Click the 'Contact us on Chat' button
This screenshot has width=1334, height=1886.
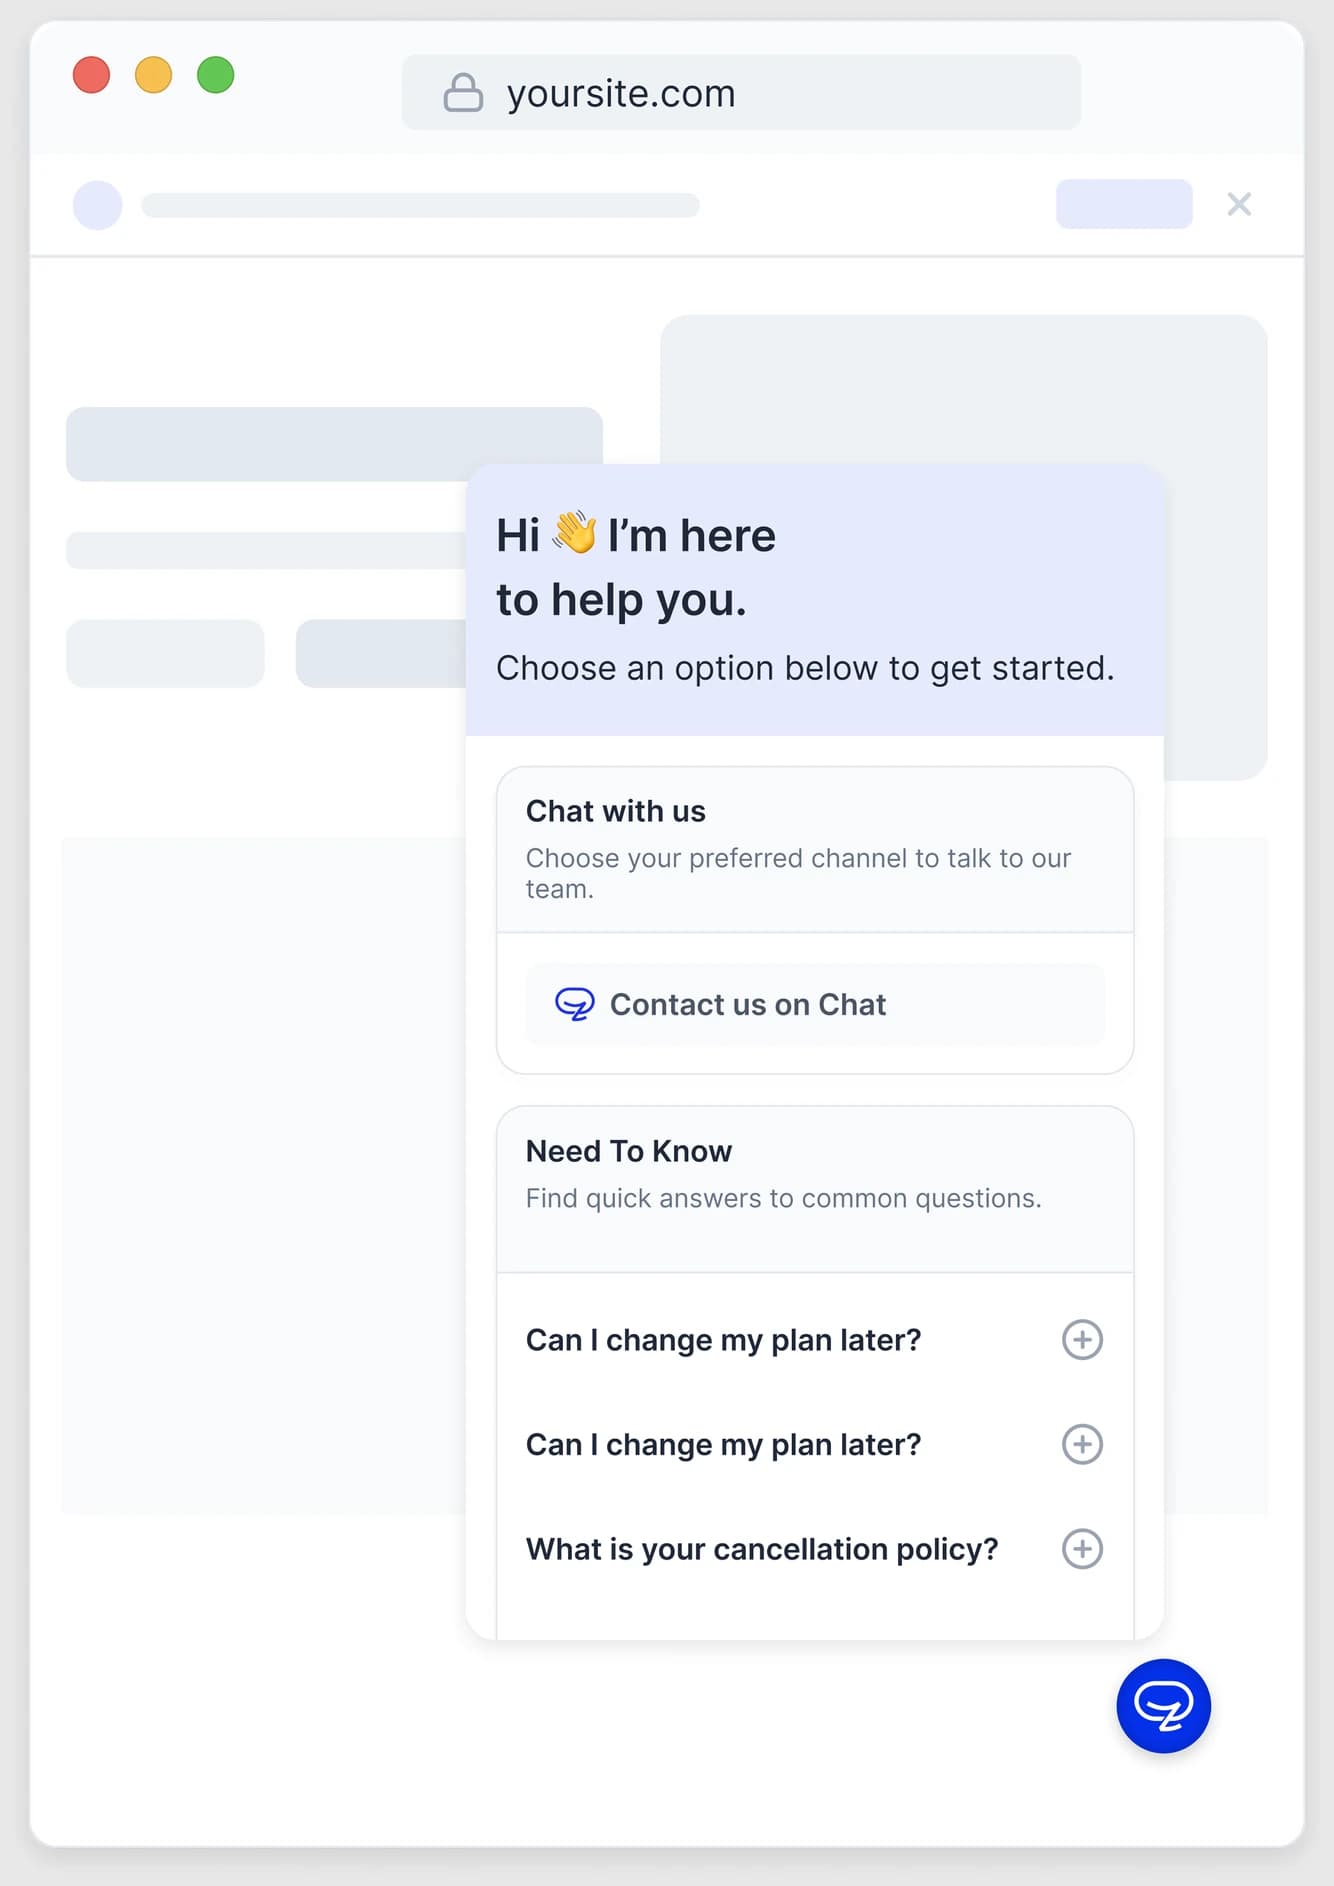(815, 1004)
